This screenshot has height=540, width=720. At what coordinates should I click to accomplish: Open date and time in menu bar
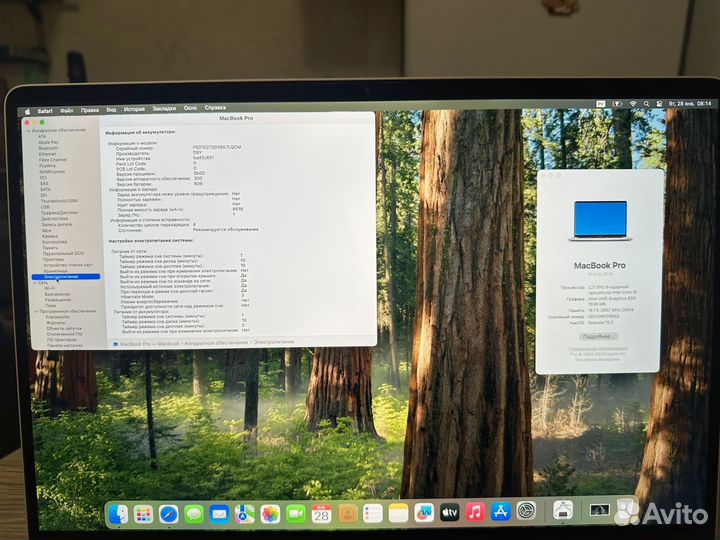click(x=690, y=104)
